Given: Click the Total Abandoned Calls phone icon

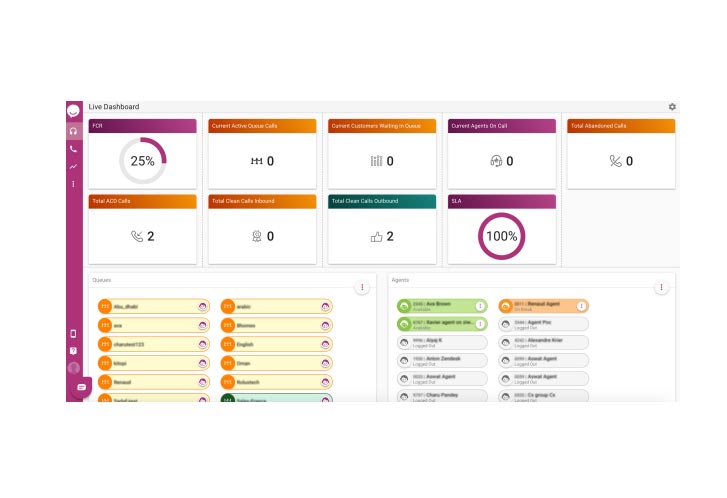Looking at the screenshot, I should (615, 161).
